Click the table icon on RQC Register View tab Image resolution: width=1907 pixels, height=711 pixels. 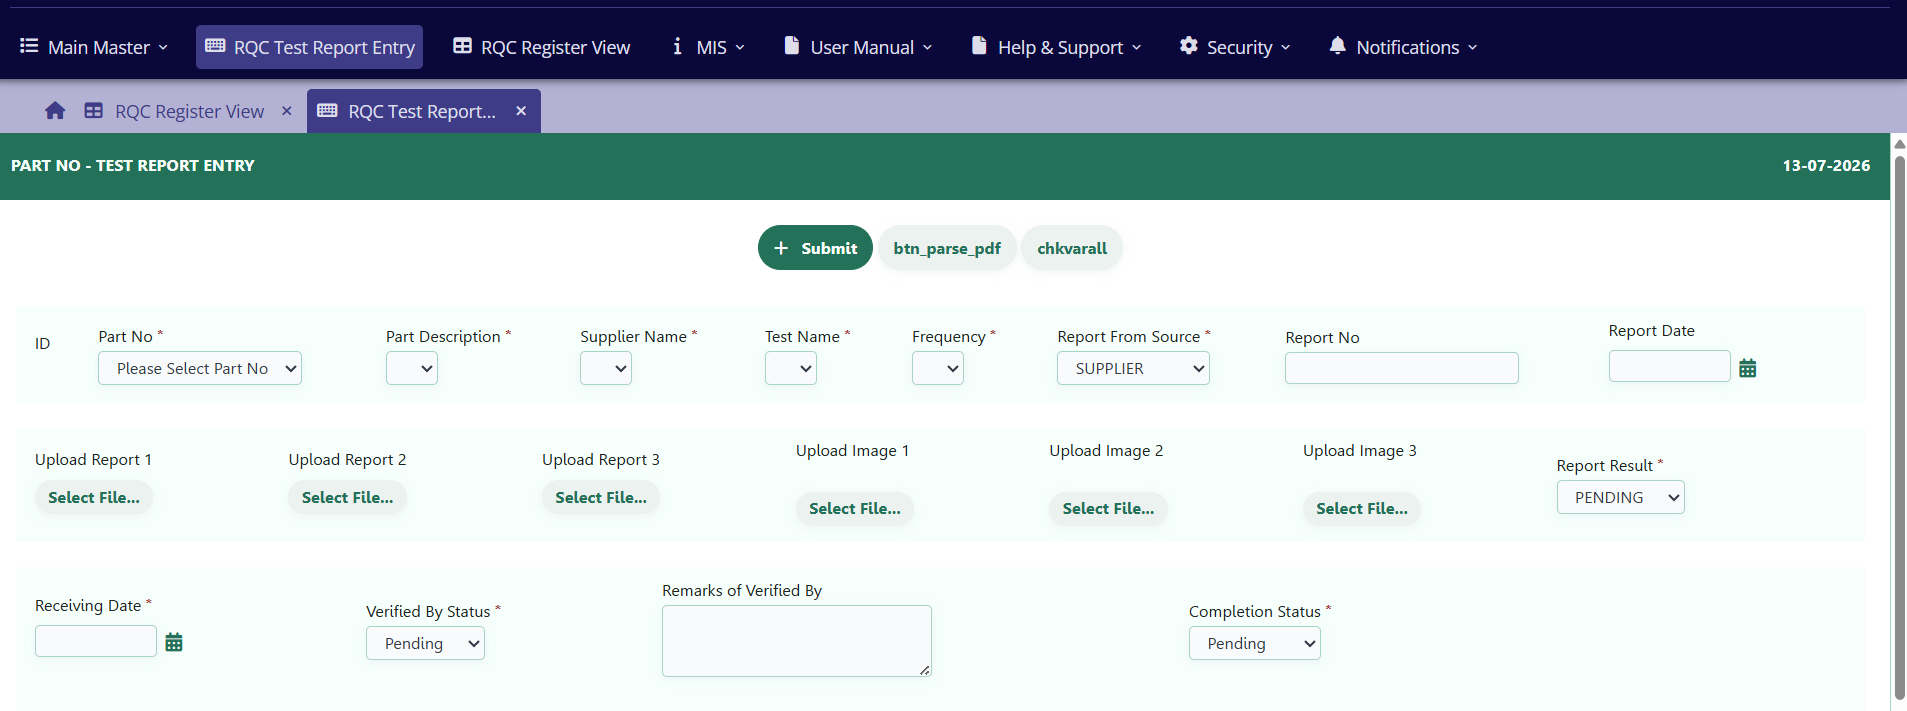(93, 111)
